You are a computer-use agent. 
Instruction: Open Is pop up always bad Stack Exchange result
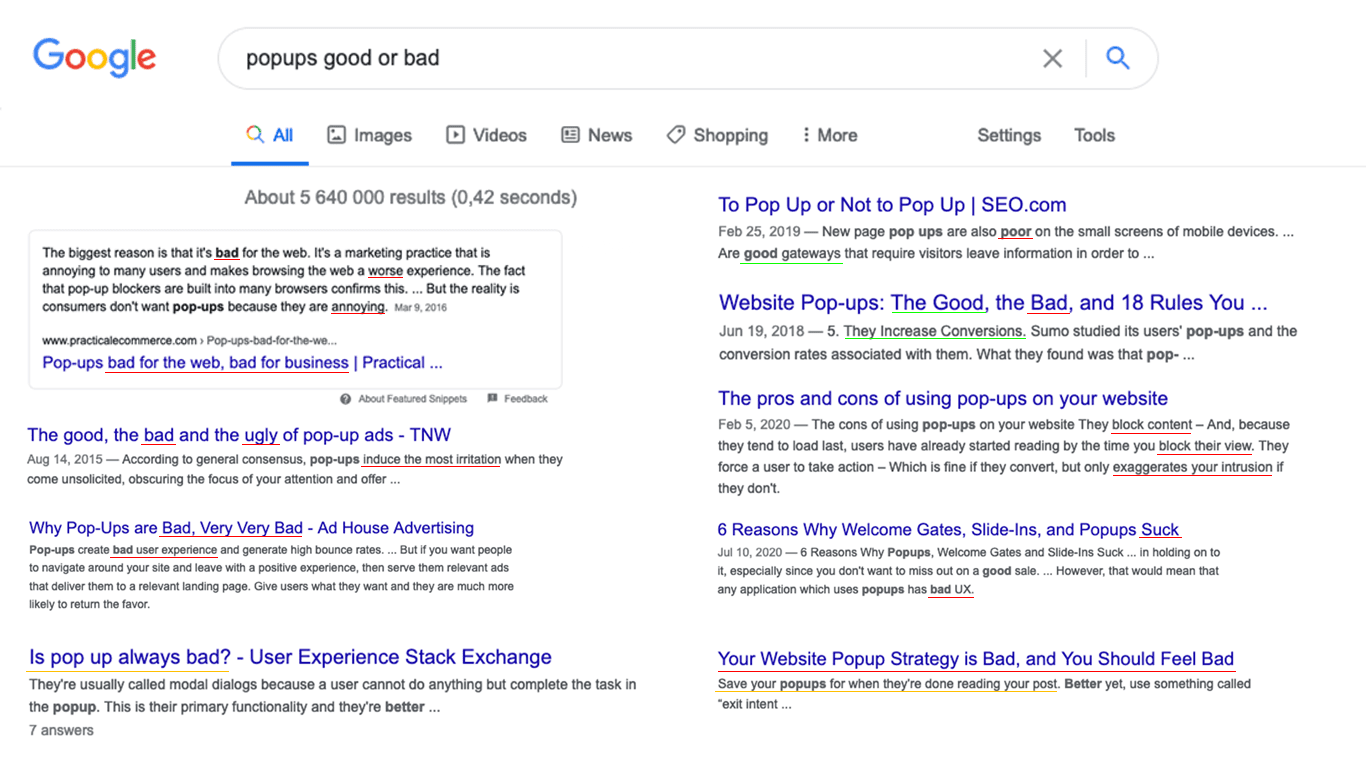coord(290,657)
